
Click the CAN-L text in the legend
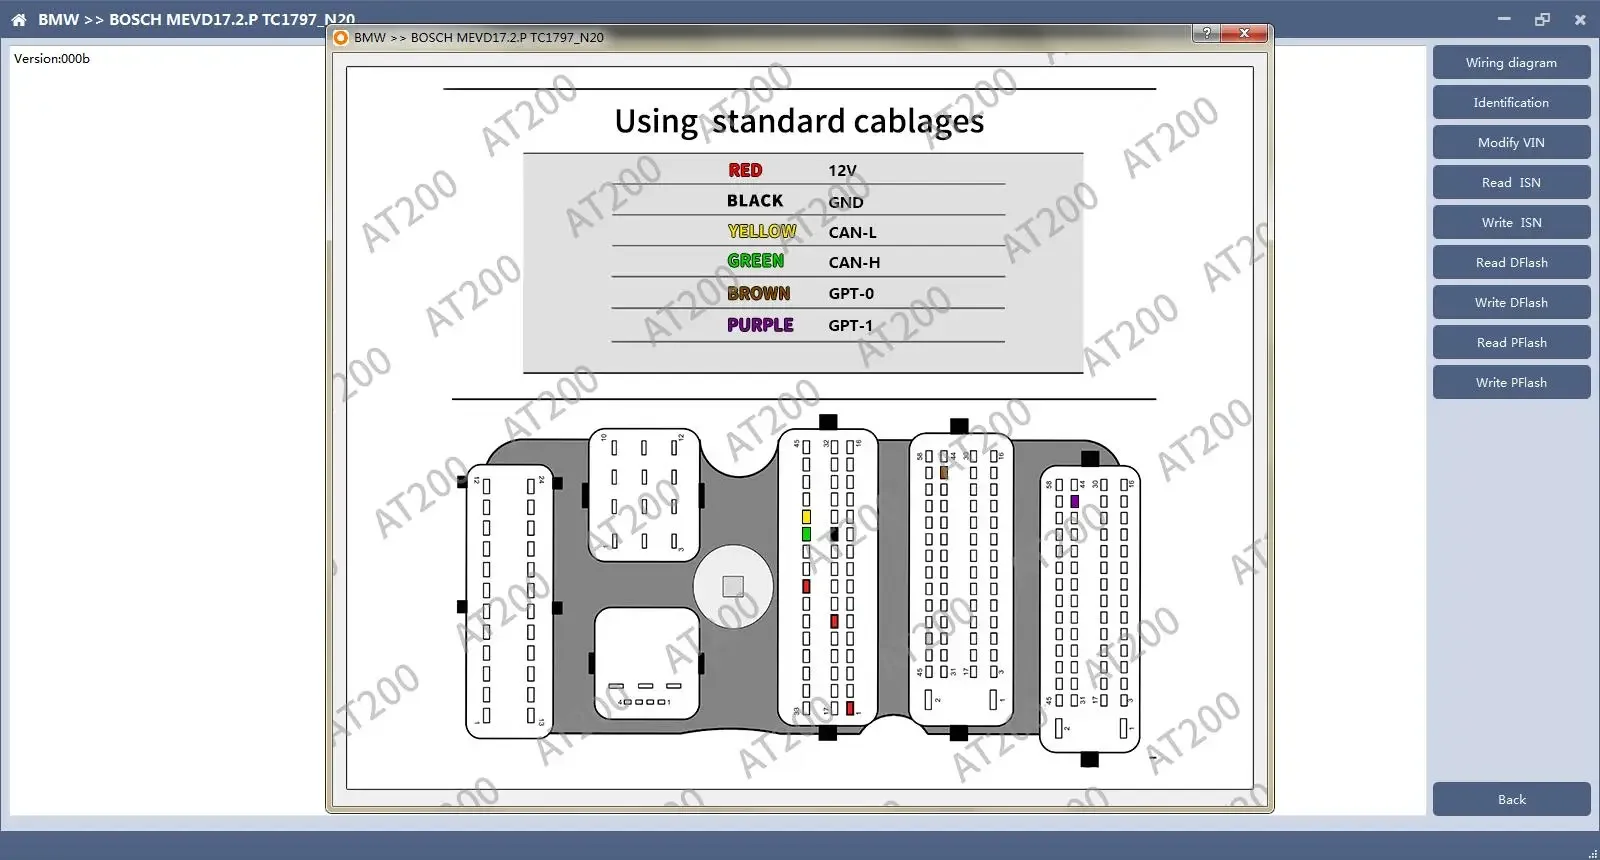(852, 232)
